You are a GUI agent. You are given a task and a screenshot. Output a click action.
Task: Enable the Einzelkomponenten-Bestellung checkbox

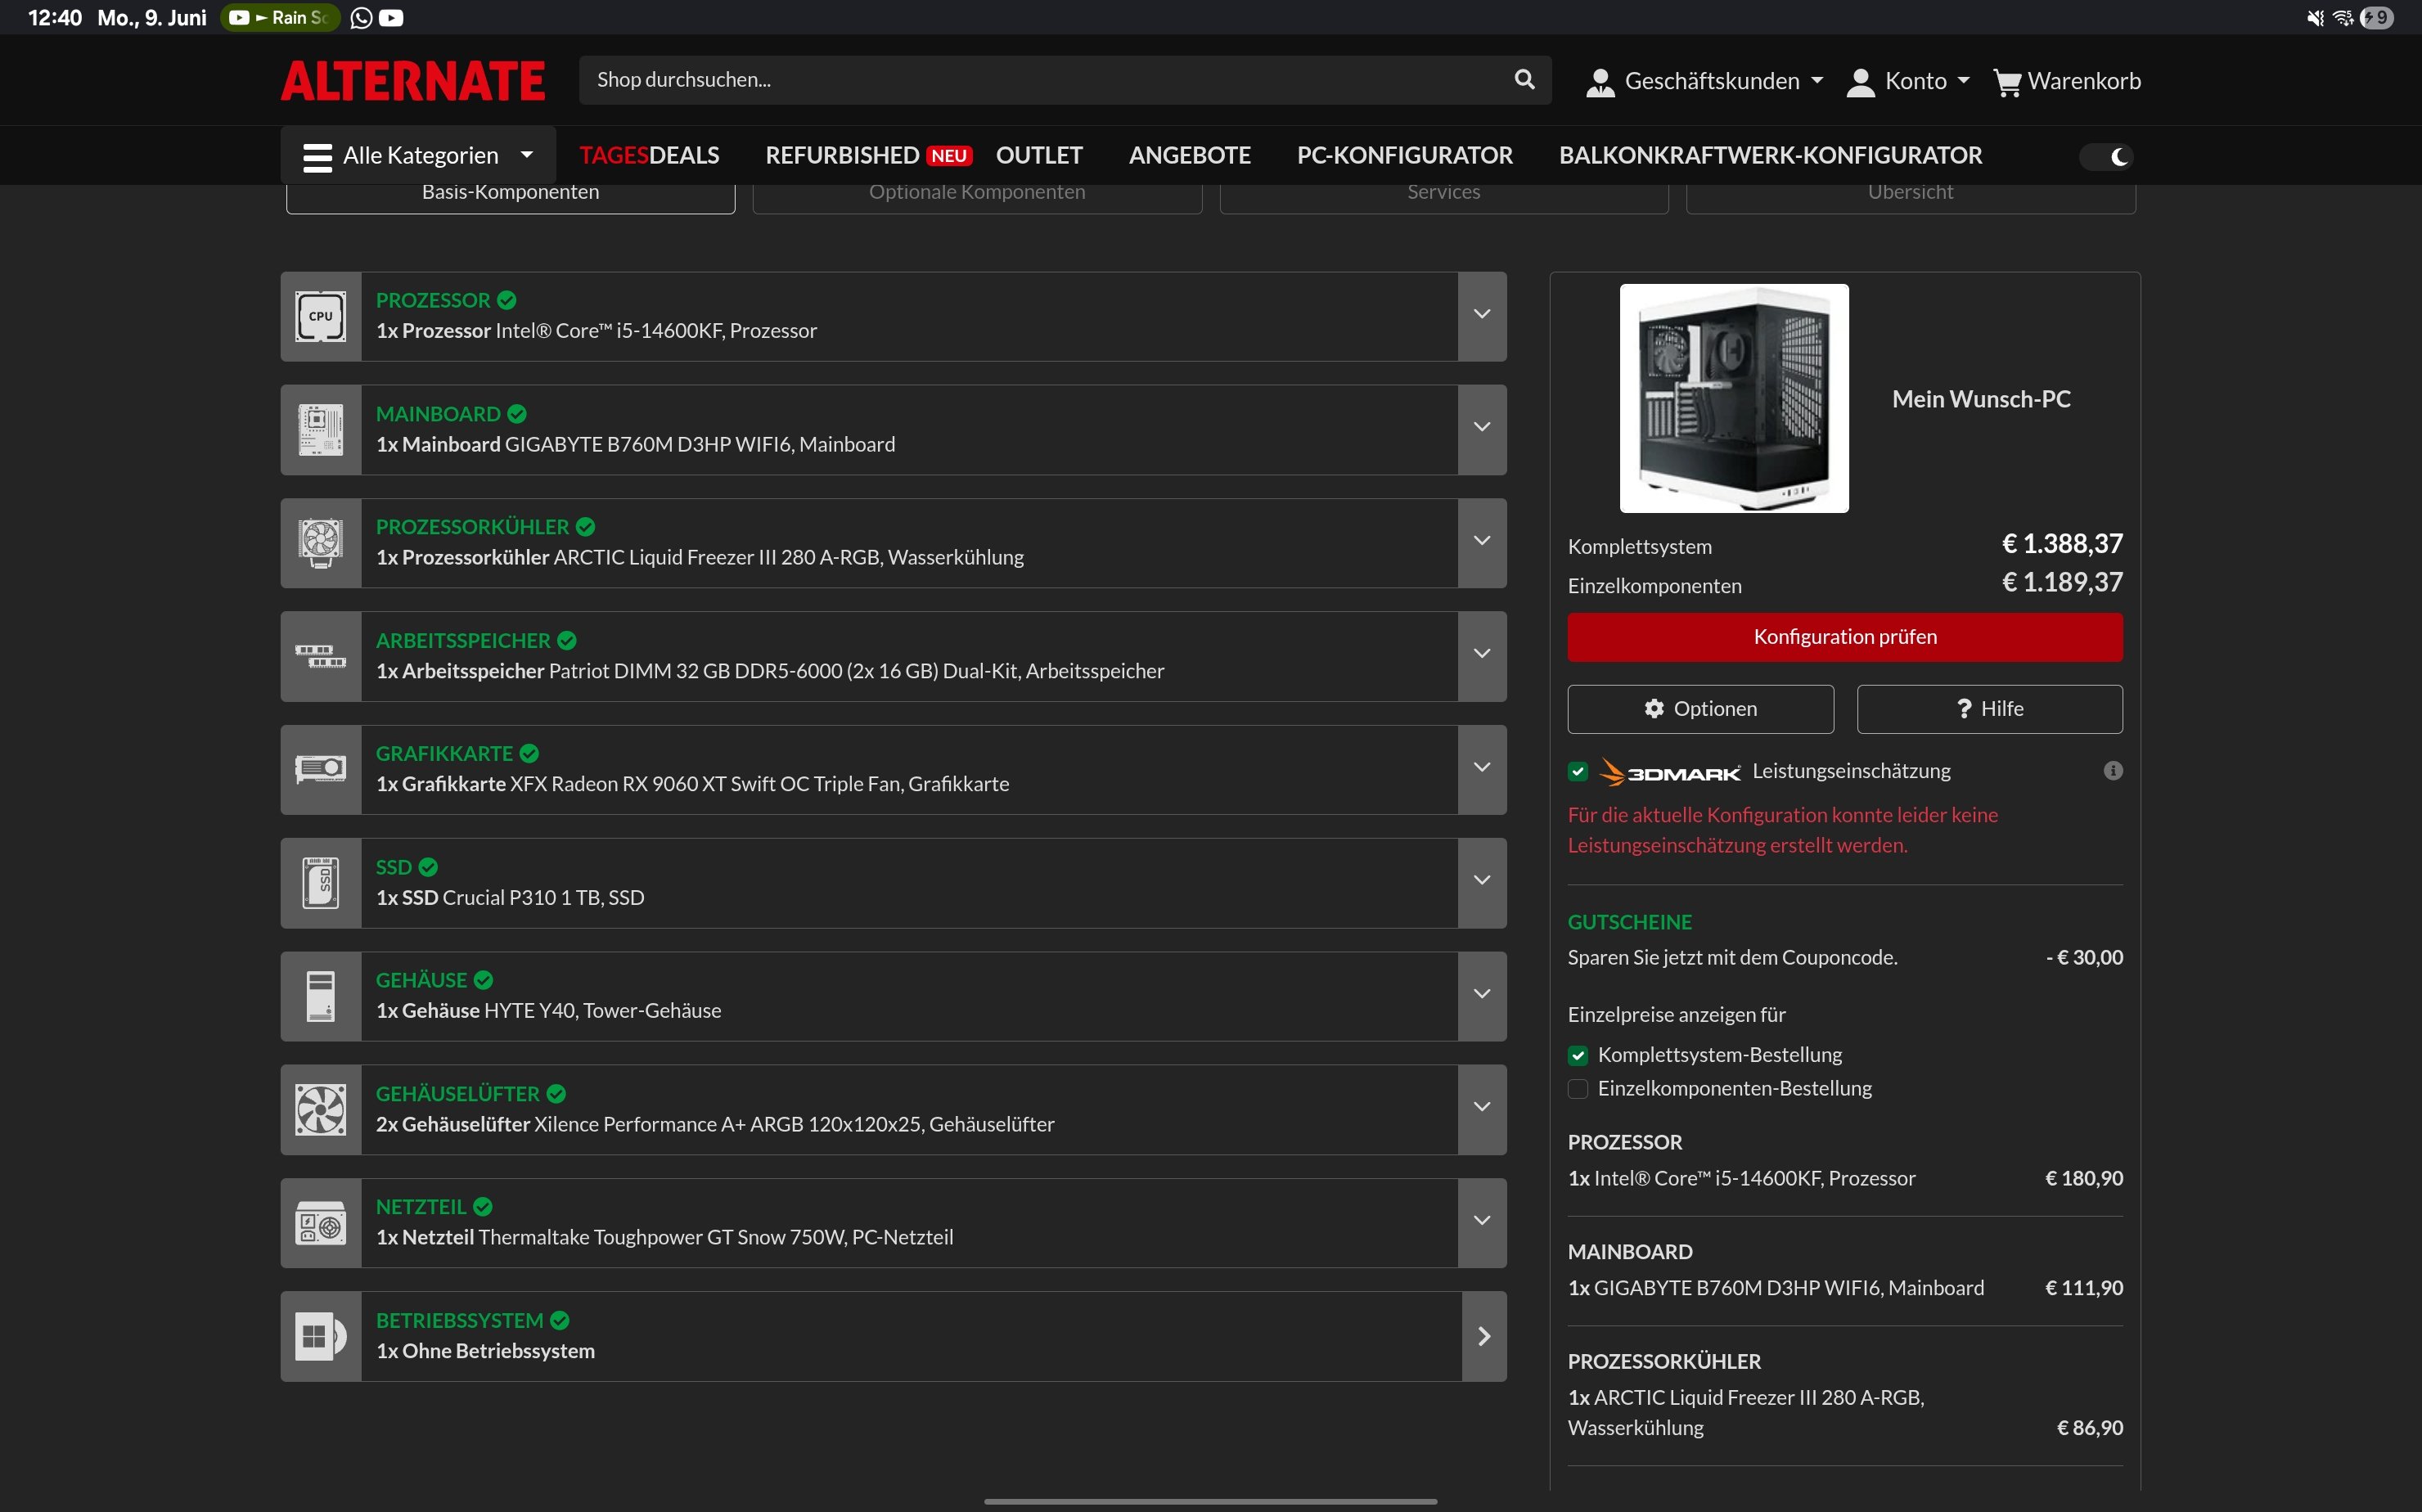click(1578, 1089)
